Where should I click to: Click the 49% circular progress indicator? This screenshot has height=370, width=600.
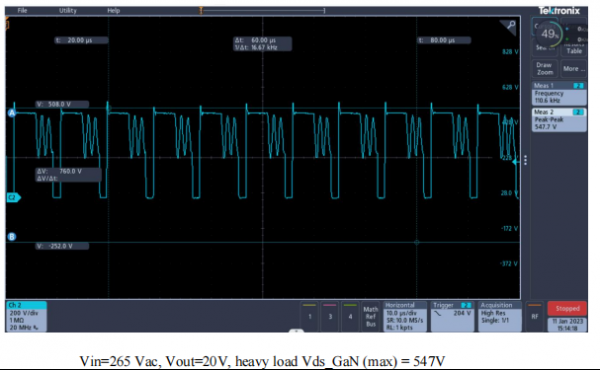coord(549,34)
